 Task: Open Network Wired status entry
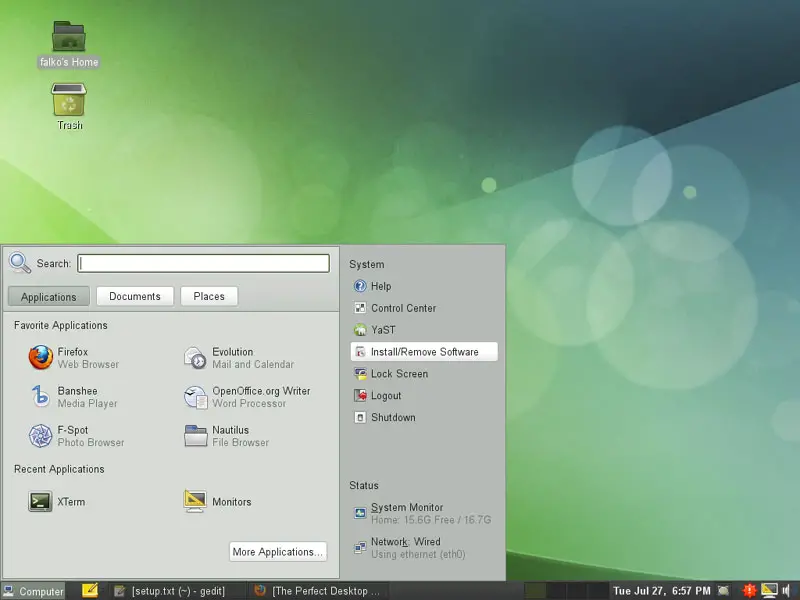(x=410, y=548)
